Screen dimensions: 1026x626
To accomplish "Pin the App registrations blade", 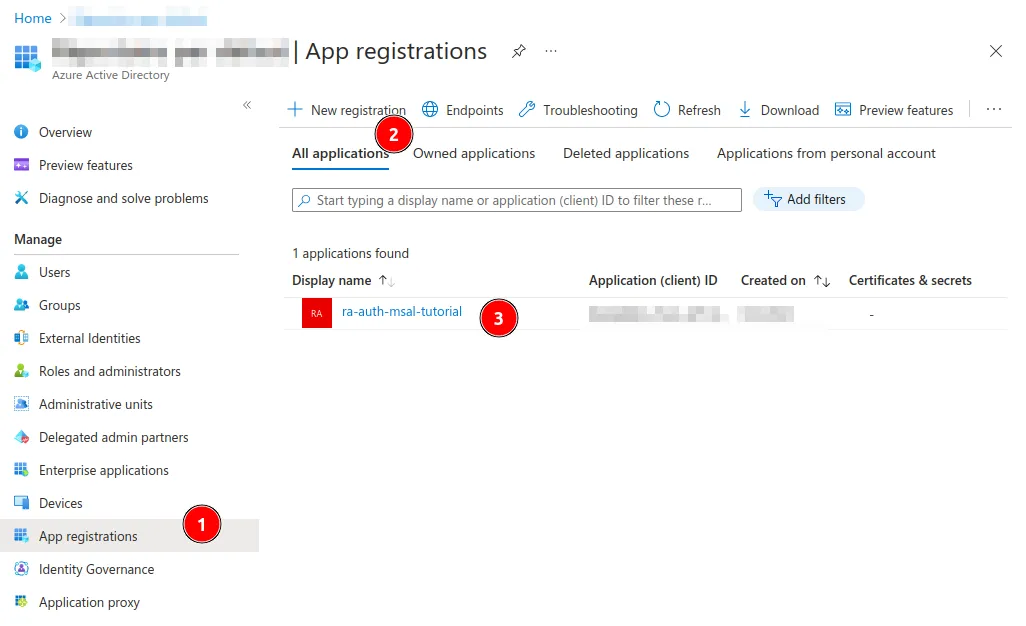I will pyautogui.click(x=518, y=51).
